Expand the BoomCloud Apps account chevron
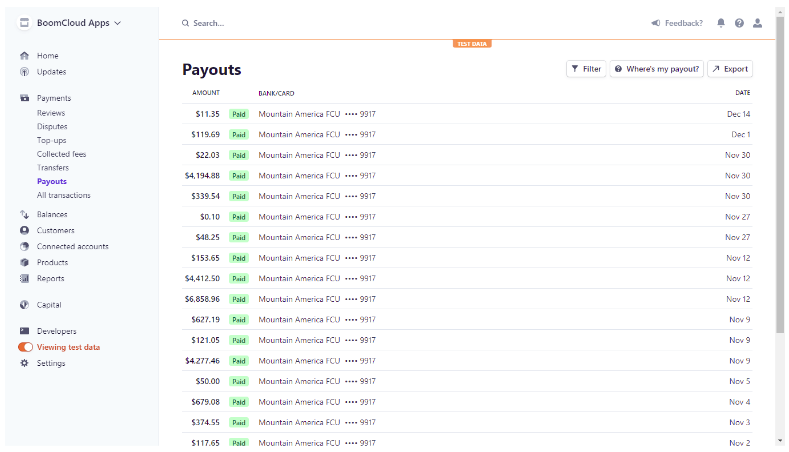Image resolution: width=789 pixels, height=452 pixels. 118,23
